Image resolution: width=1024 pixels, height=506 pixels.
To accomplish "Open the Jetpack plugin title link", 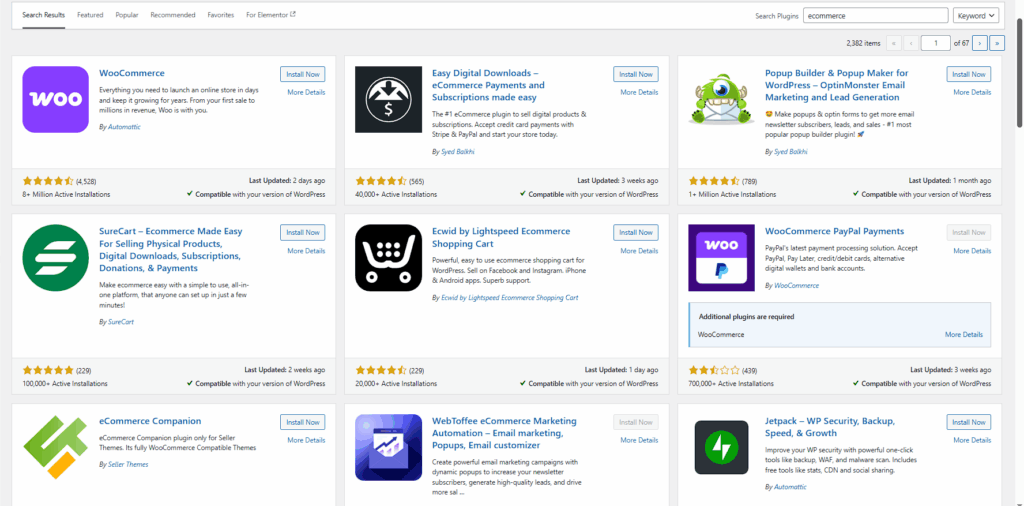I will tap(830, 427).
